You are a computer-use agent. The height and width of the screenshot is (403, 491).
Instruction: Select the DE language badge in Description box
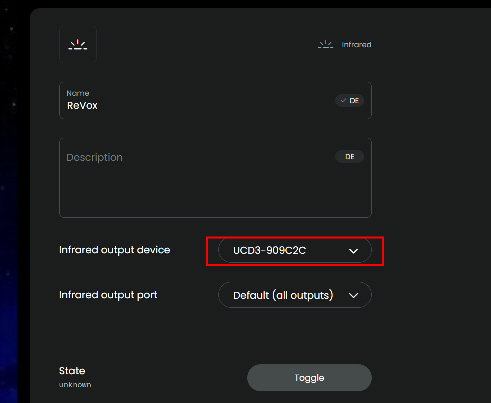point(350,156)
